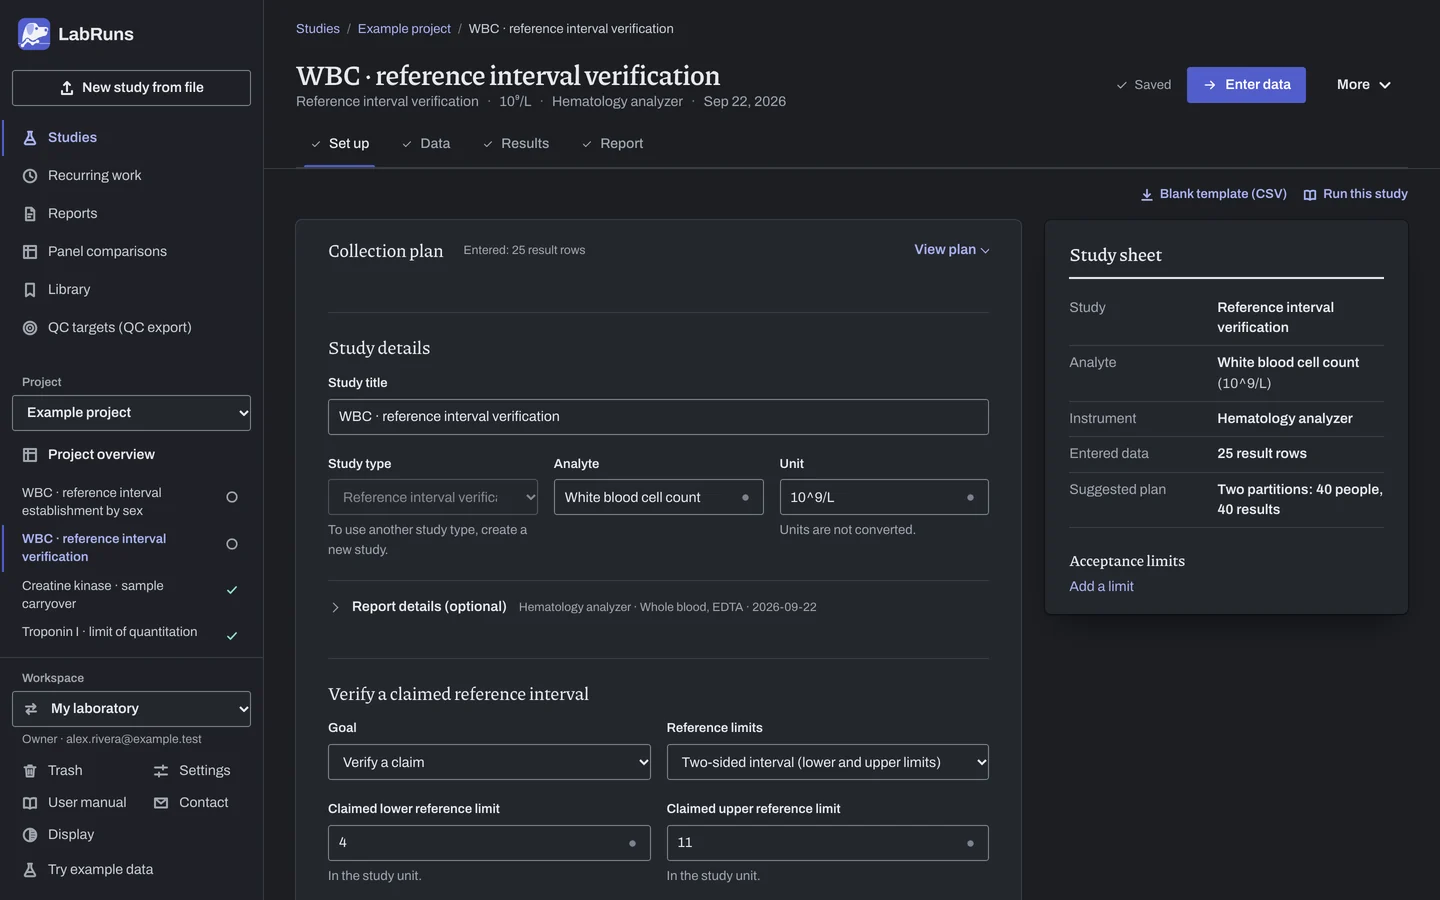Click the Claimed lower reference limit field
The height and width of the screenshot is (900, 1440).
tap(489, 843)
